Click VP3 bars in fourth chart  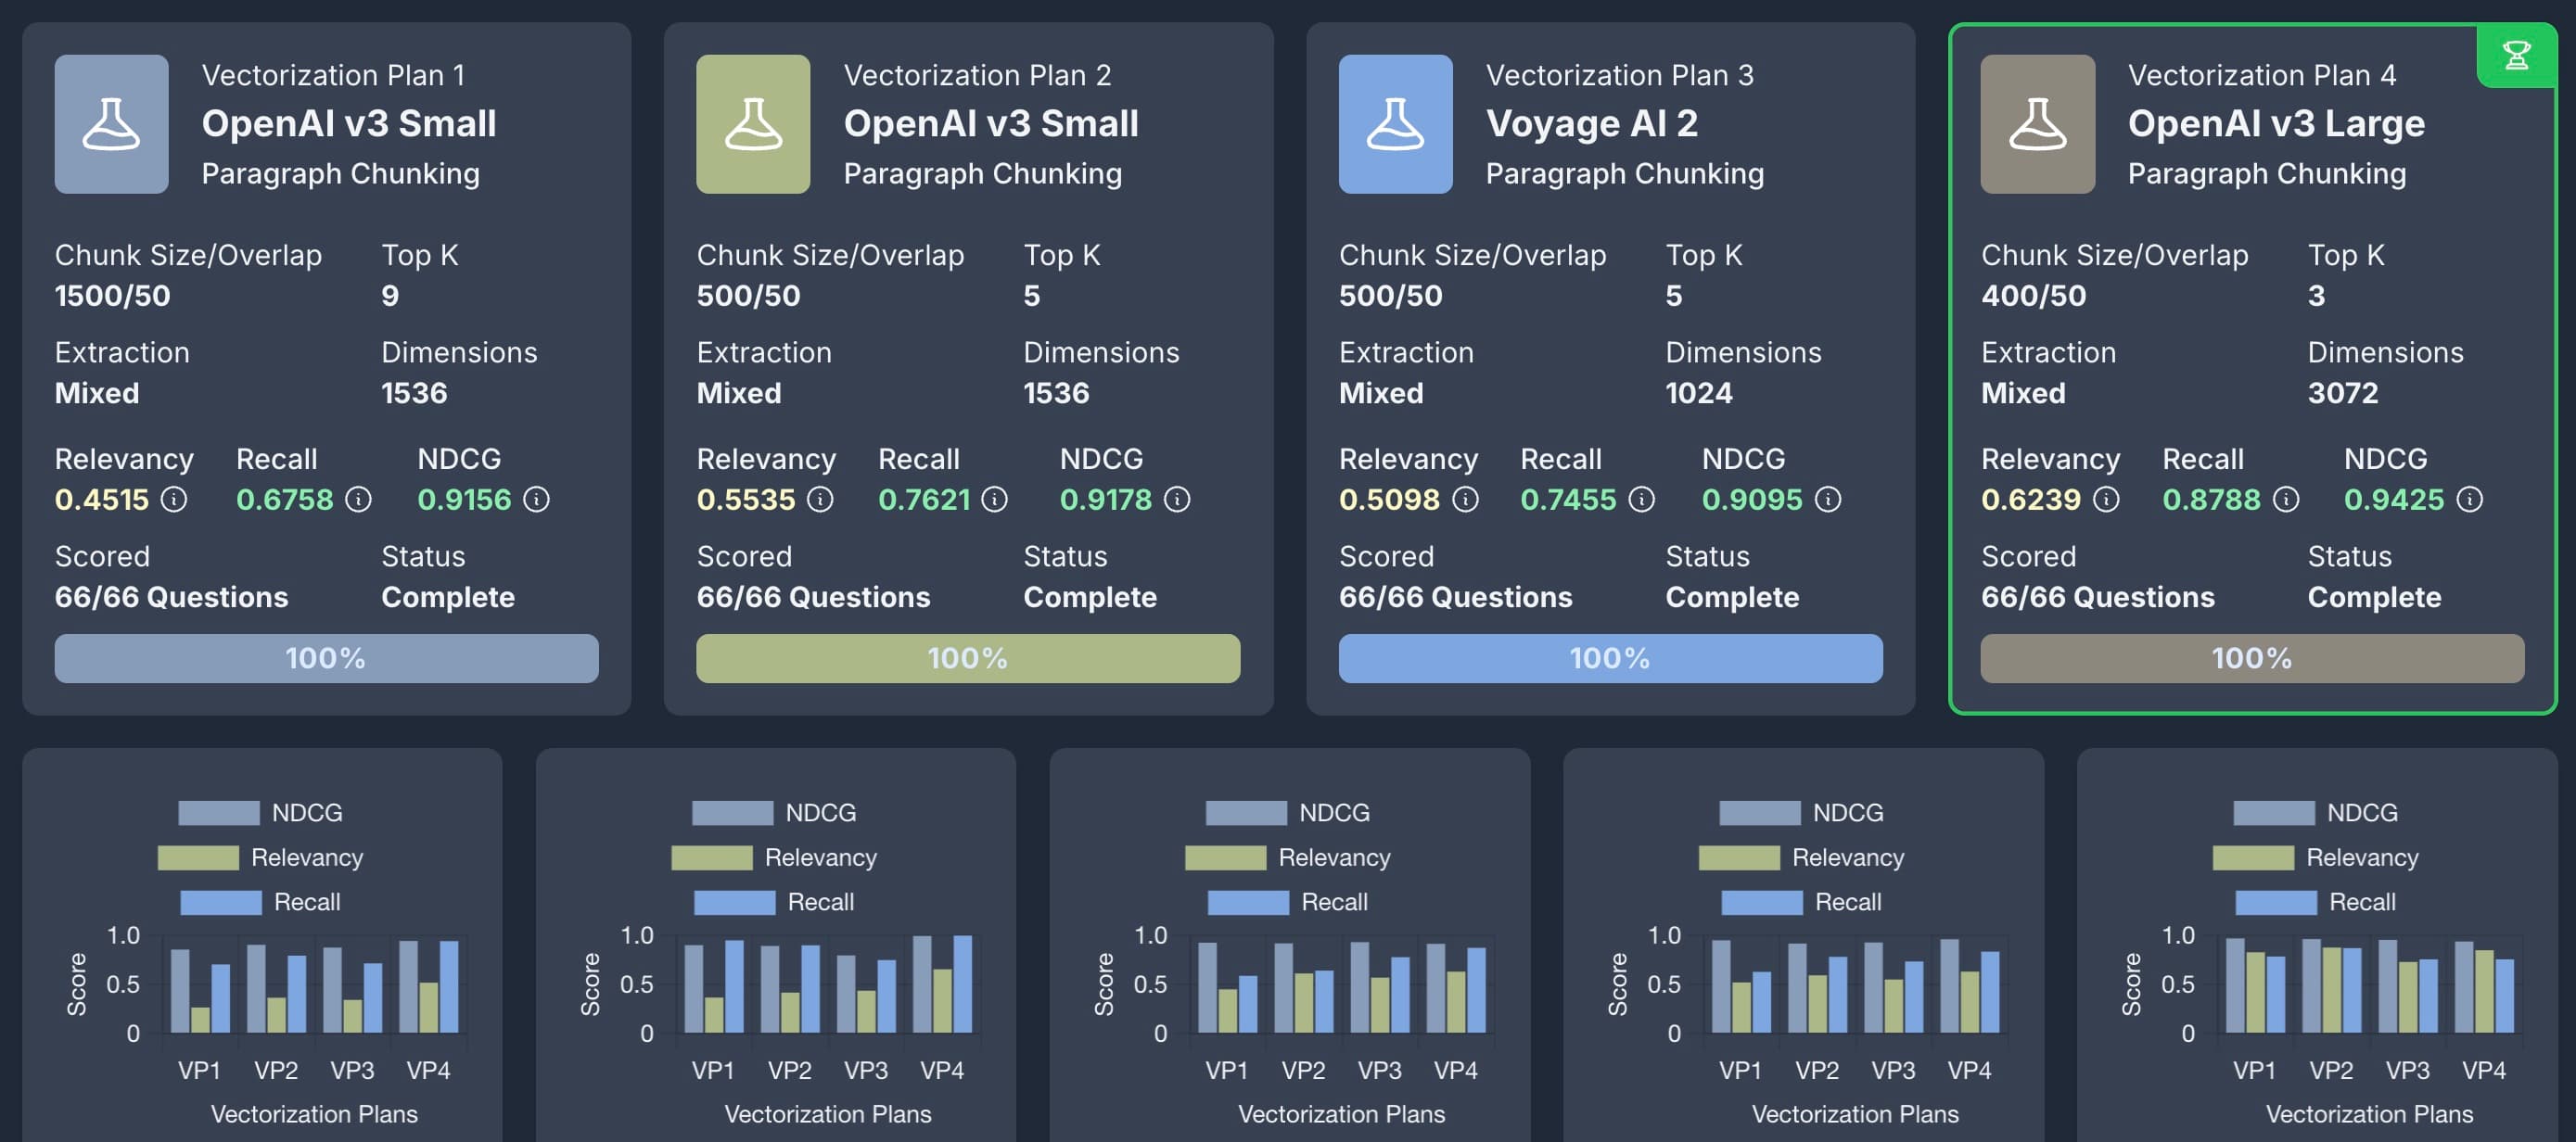[x=1893, y=988]
